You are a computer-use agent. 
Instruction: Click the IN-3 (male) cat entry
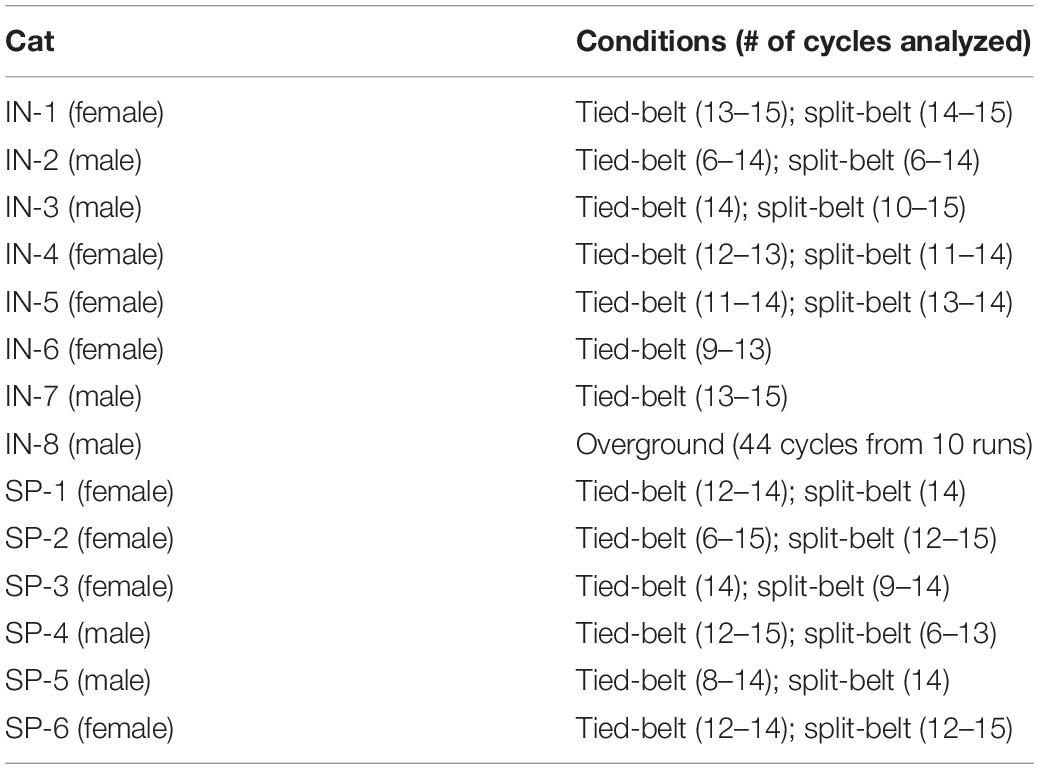[x=74, y=207]
